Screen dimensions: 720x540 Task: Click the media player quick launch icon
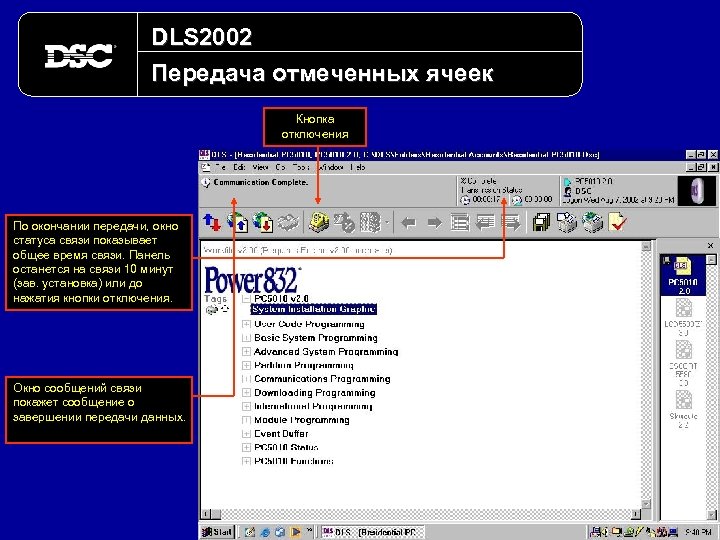pyautogui.click(x=296, y=532)
